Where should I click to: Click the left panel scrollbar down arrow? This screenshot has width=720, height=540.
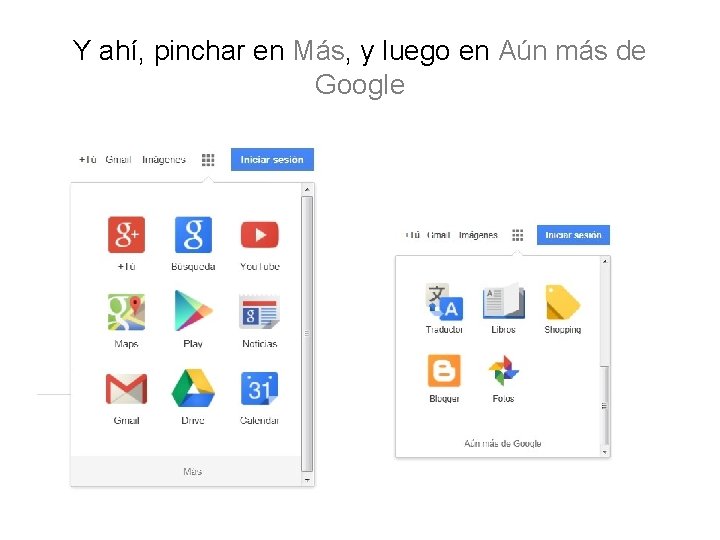[307, 480]
